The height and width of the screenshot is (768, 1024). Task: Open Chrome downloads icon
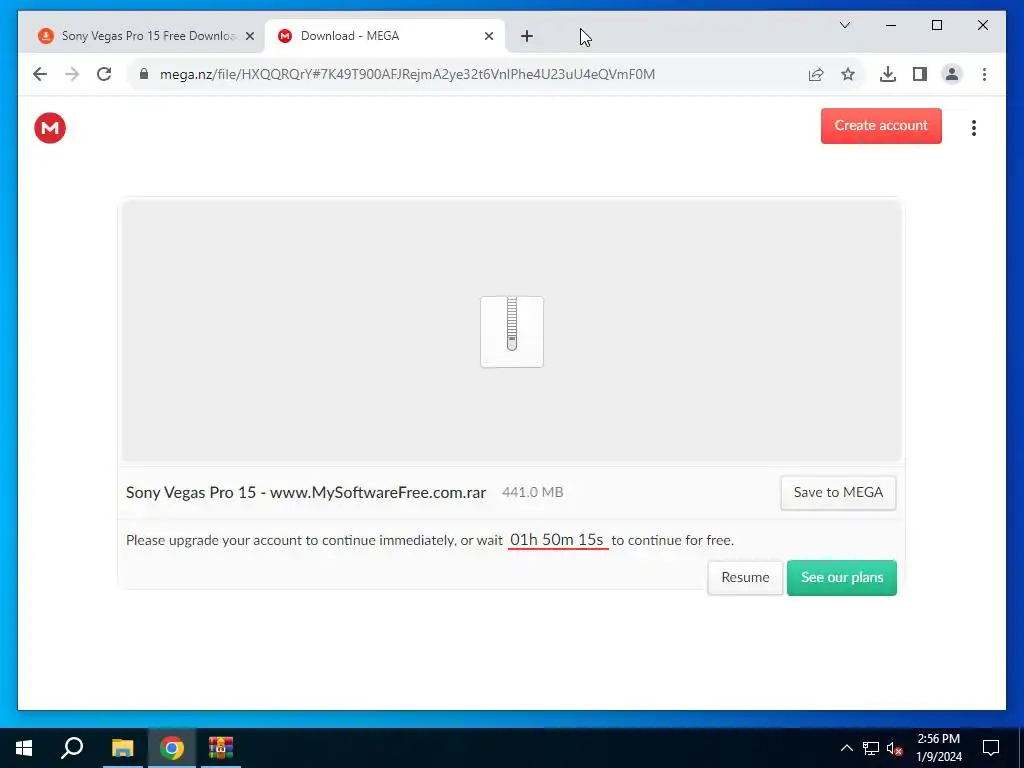888,74
